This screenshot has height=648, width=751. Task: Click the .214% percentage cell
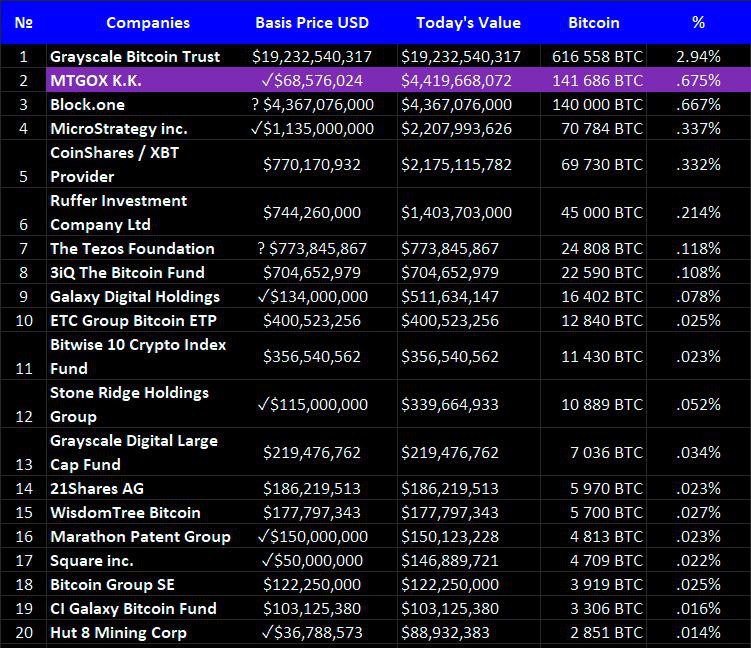coord(698,212)
